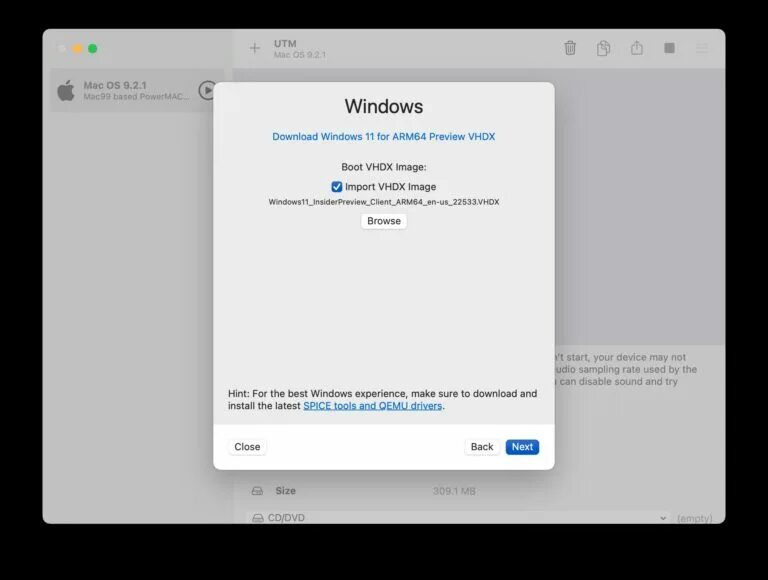This screenshot has height=580, width=768.
Task: Open the CD/DVD dropdown menu
Action: [457, 518]
